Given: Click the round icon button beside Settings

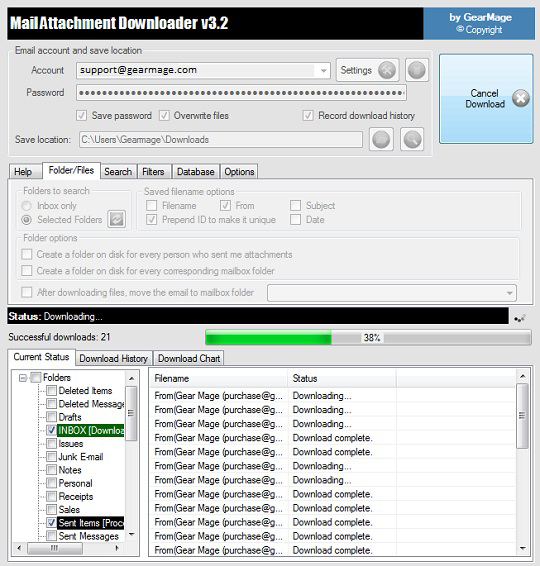Looking at the screenshot, I should [x=417, y=70].
